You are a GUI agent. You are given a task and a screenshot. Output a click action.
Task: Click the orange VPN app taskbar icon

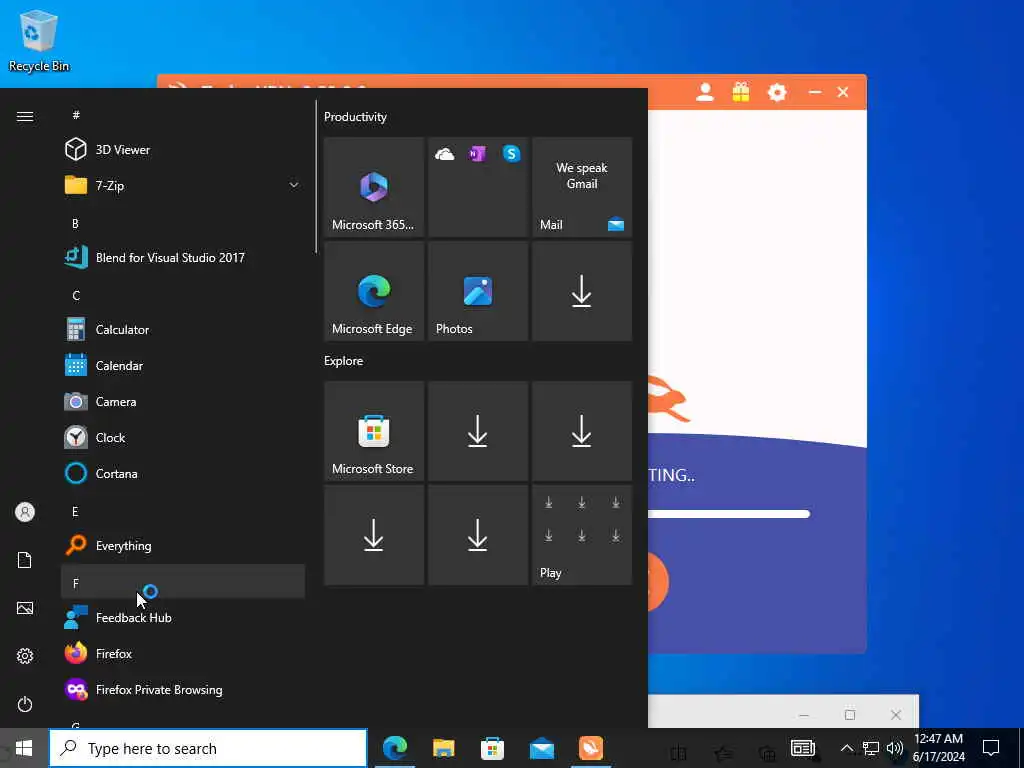tap(590, 748)
